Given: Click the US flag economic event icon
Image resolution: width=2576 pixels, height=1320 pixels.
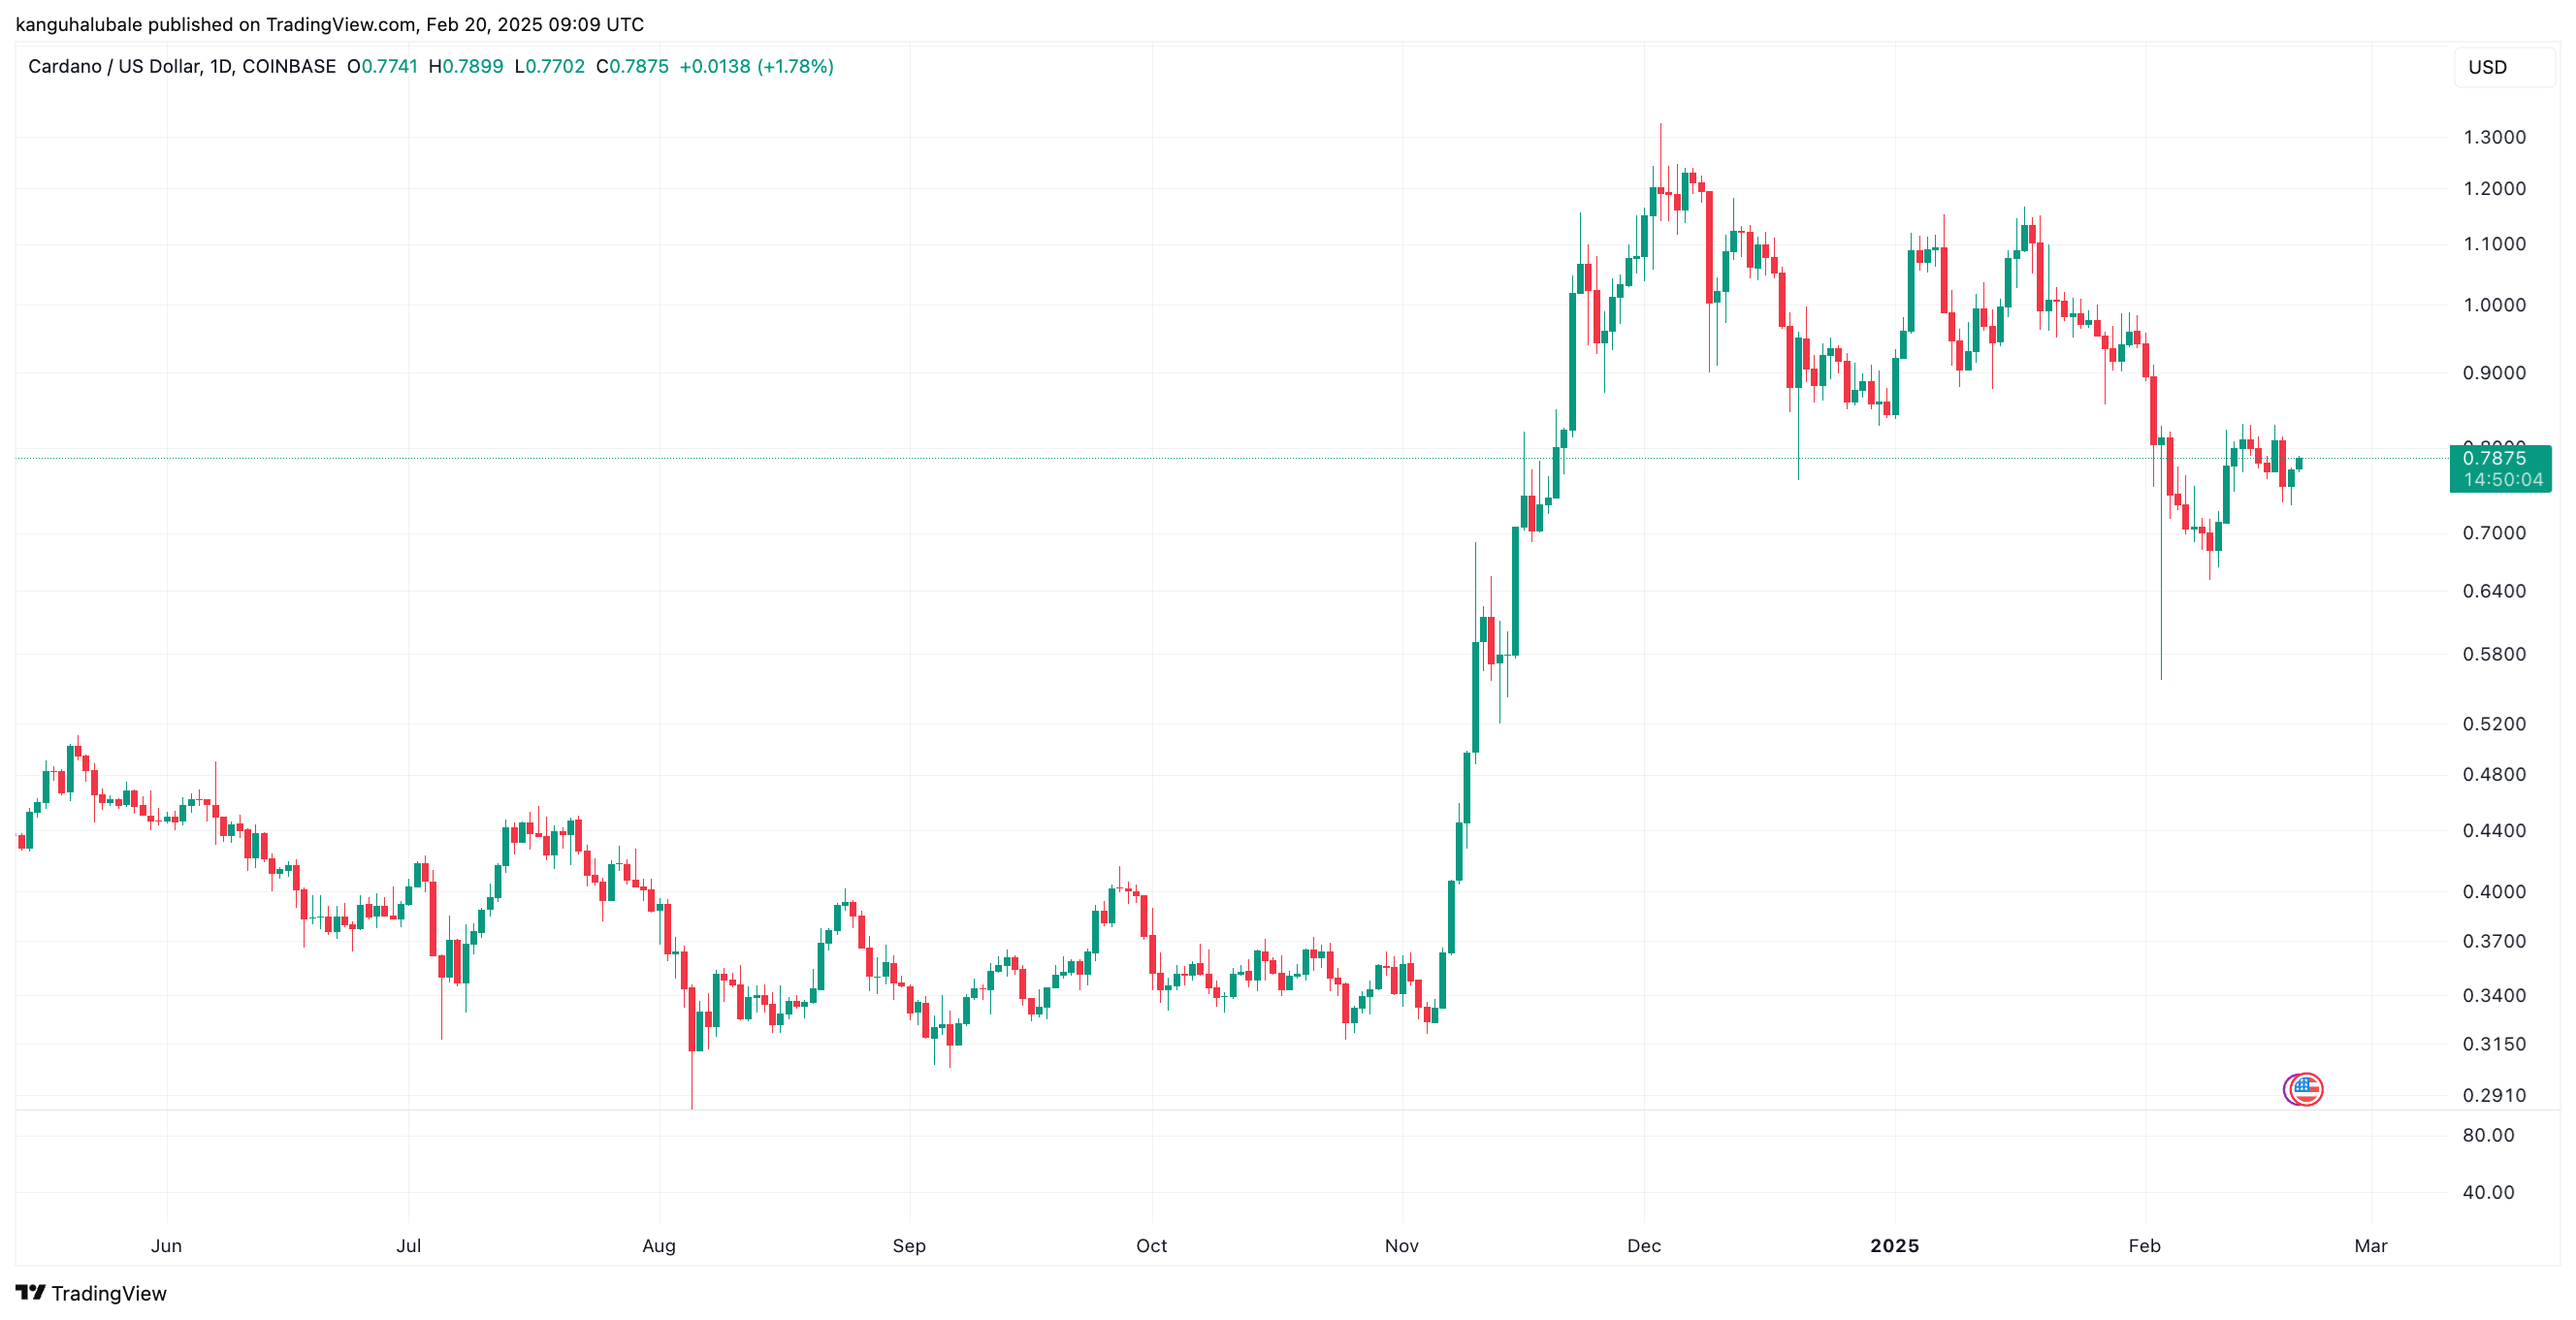Looking at the screenshot, I should [2304, 1089].
